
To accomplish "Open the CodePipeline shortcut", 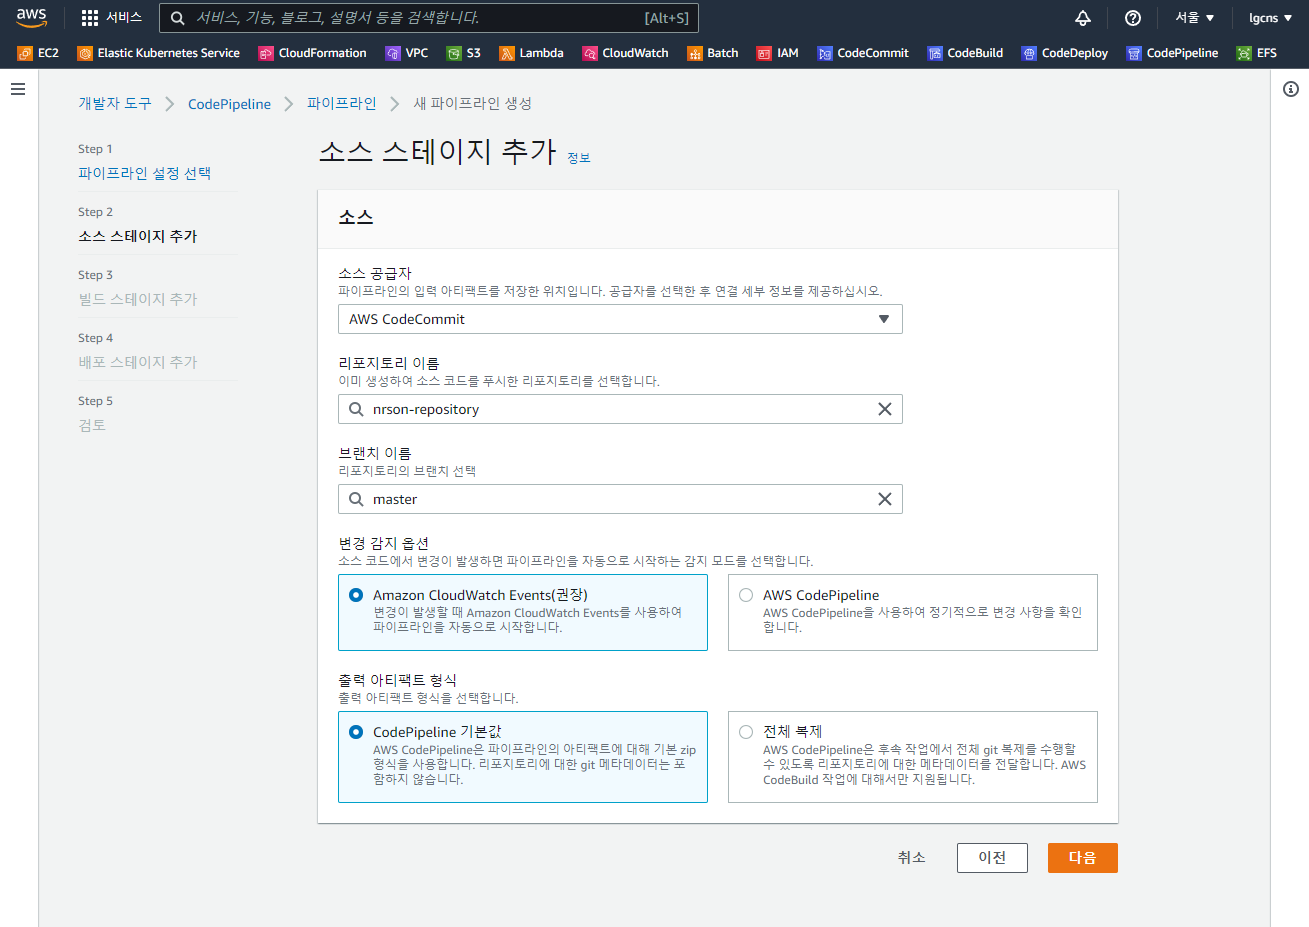I will coord(1172,53).
